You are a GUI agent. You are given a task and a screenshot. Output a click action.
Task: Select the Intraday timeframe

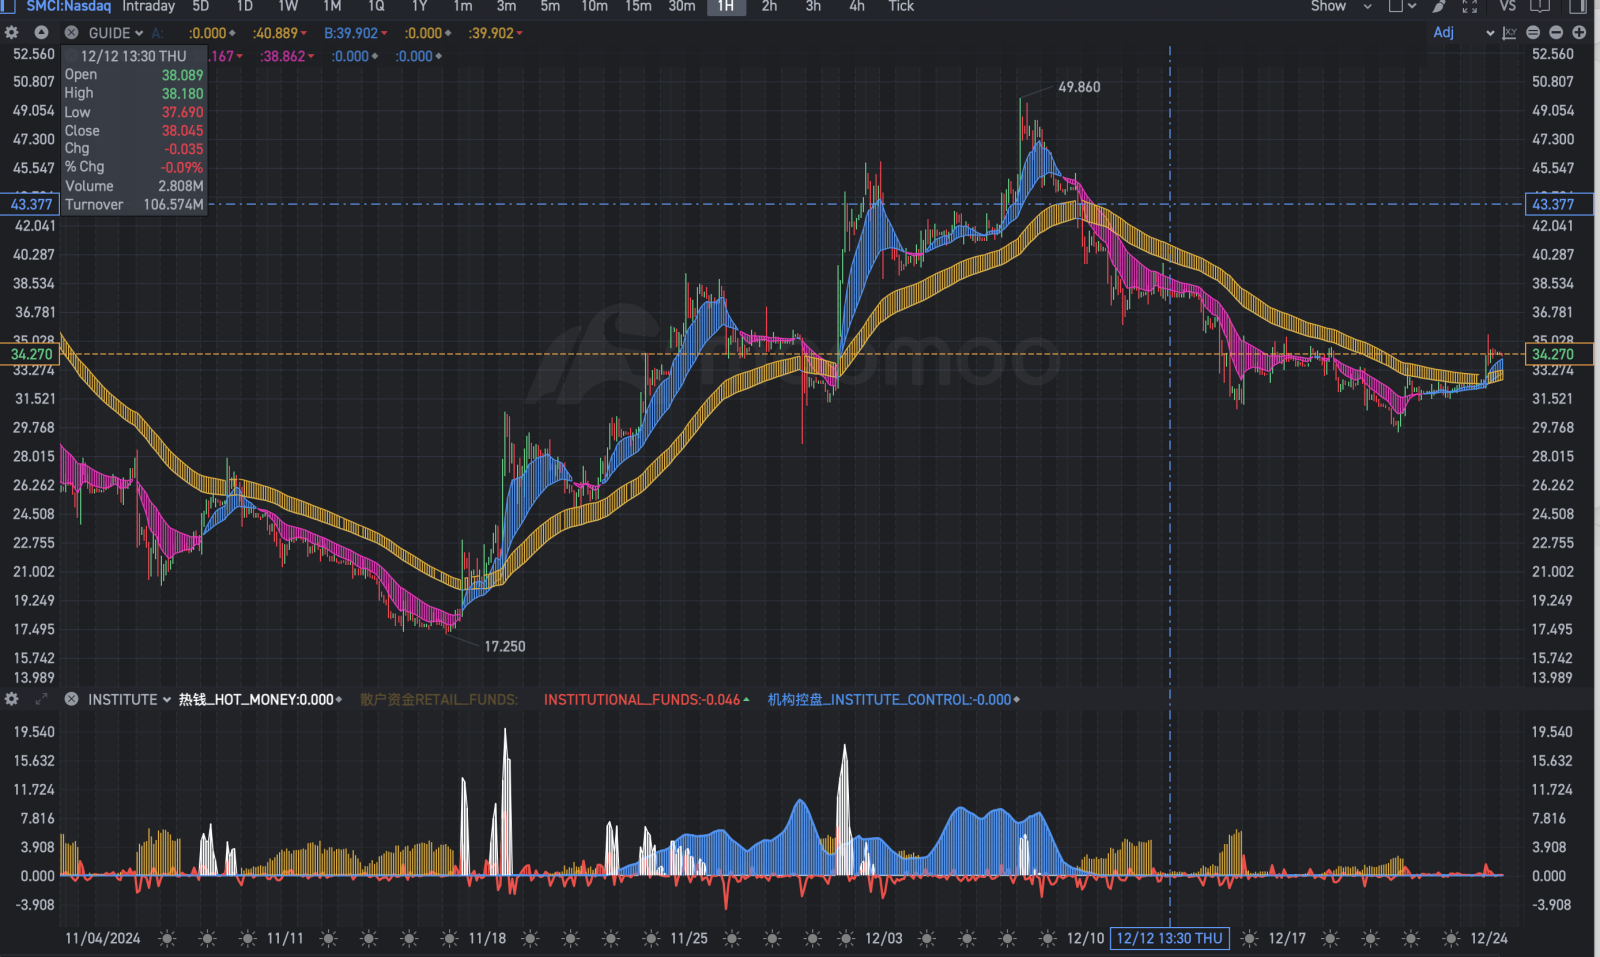click(x=148, y=6)
